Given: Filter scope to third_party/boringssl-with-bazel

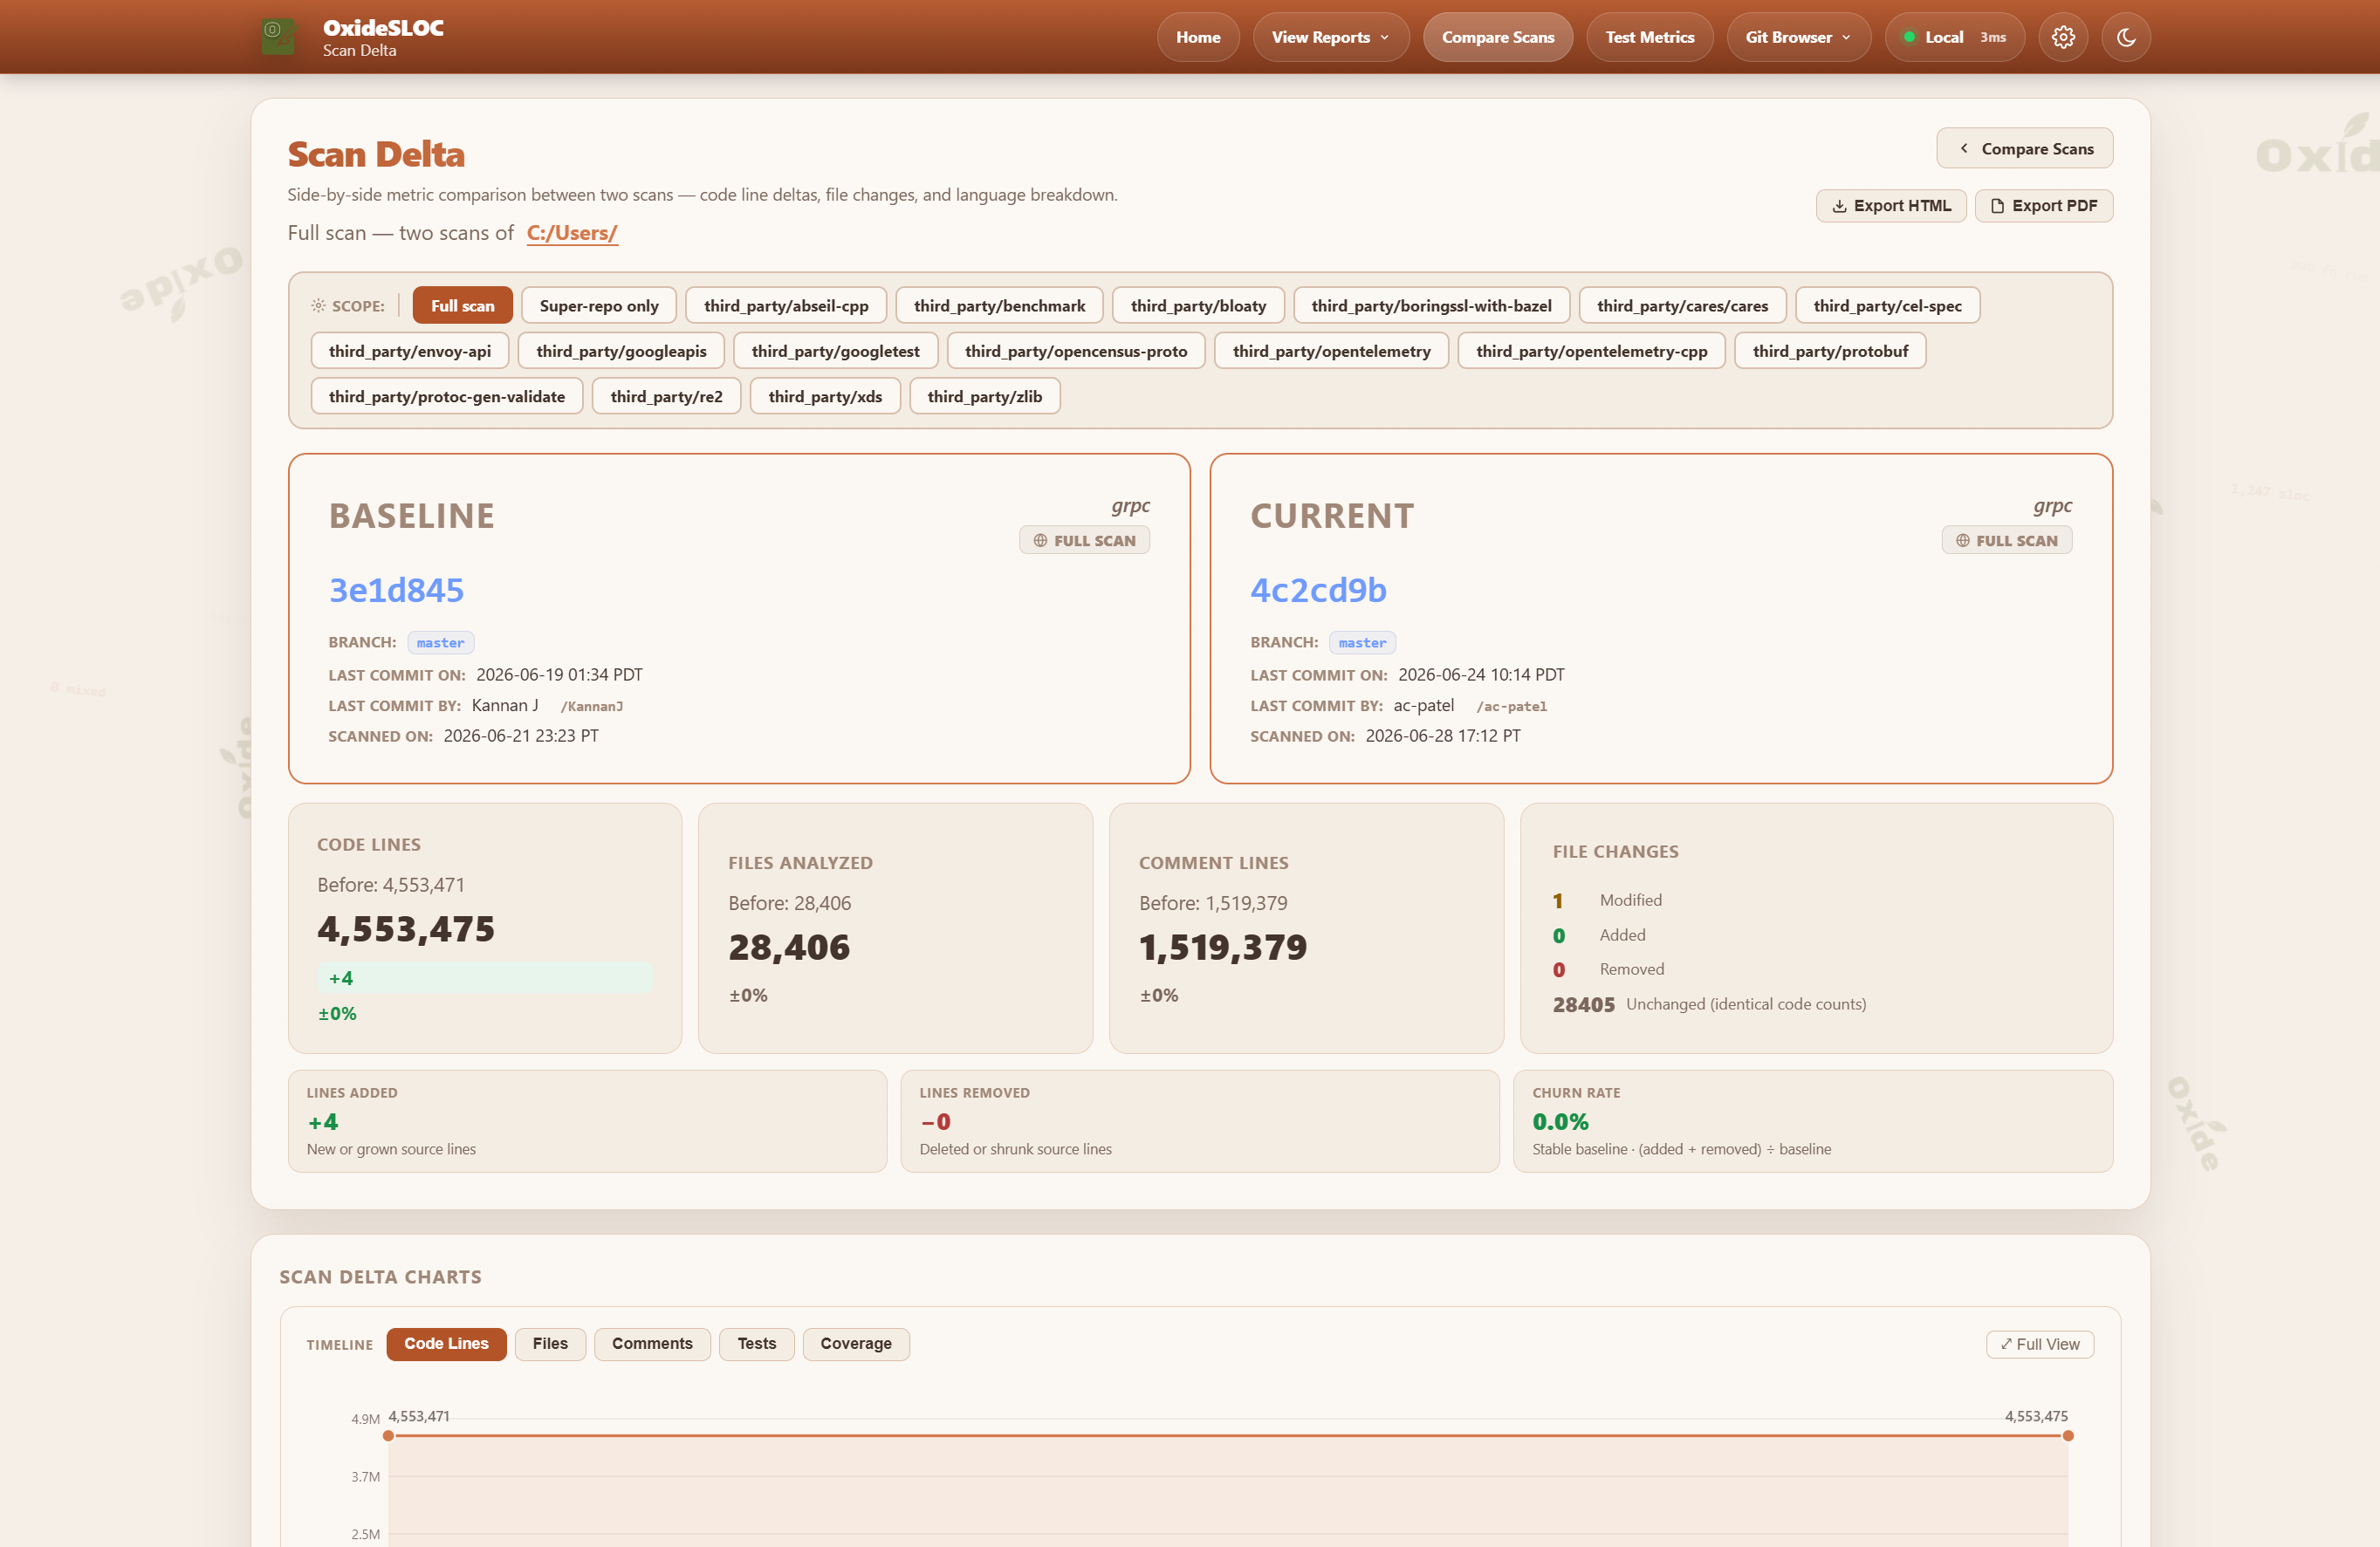Looking at the screenshot, I should coord(1431,306).
